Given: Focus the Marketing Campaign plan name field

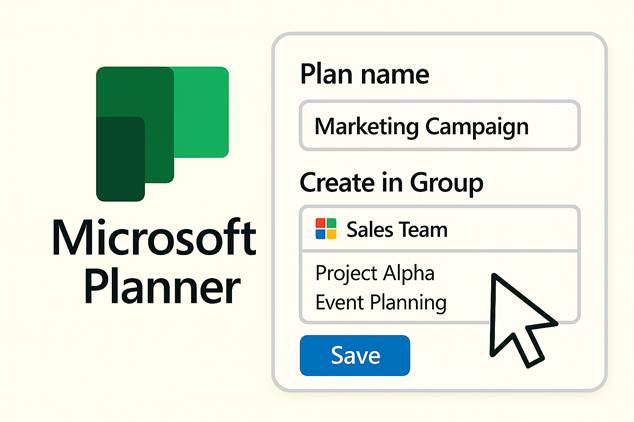Looking at the screenshot, I should tap(439, 127).
